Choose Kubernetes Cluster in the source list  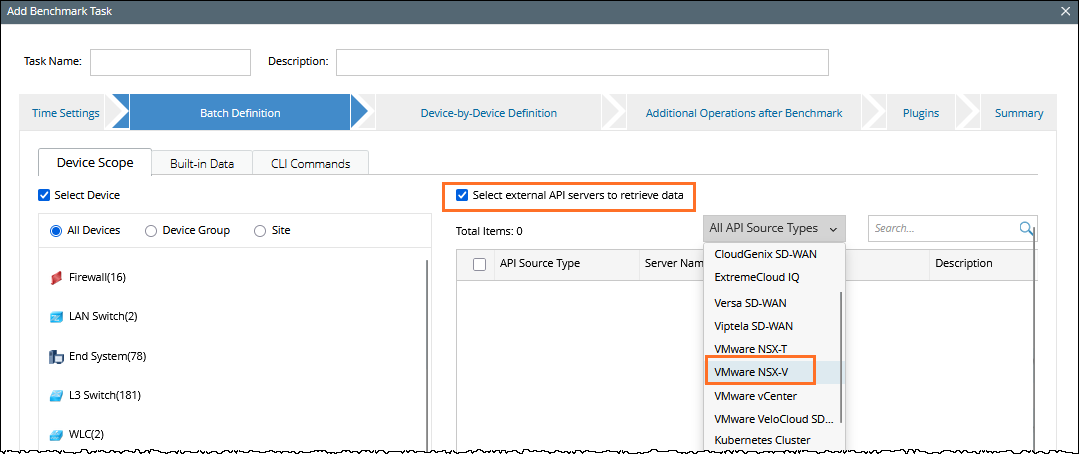tap(762, 440)
